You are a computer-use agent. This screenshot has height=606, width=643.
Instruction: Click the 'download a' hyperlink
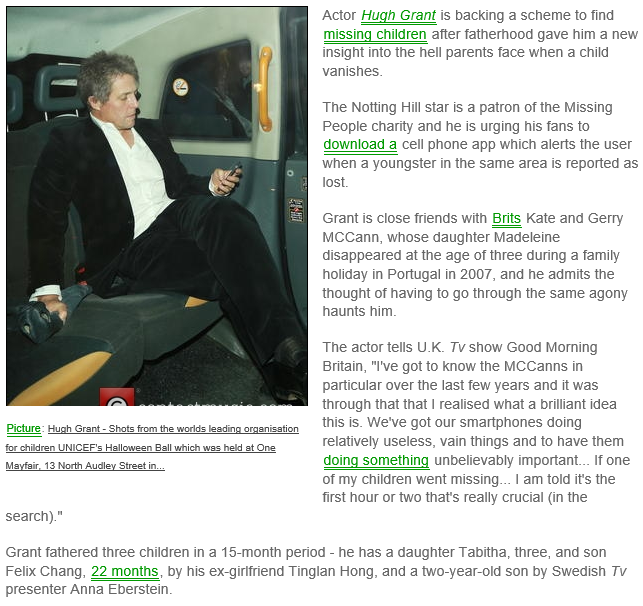[x=360, y=145]
